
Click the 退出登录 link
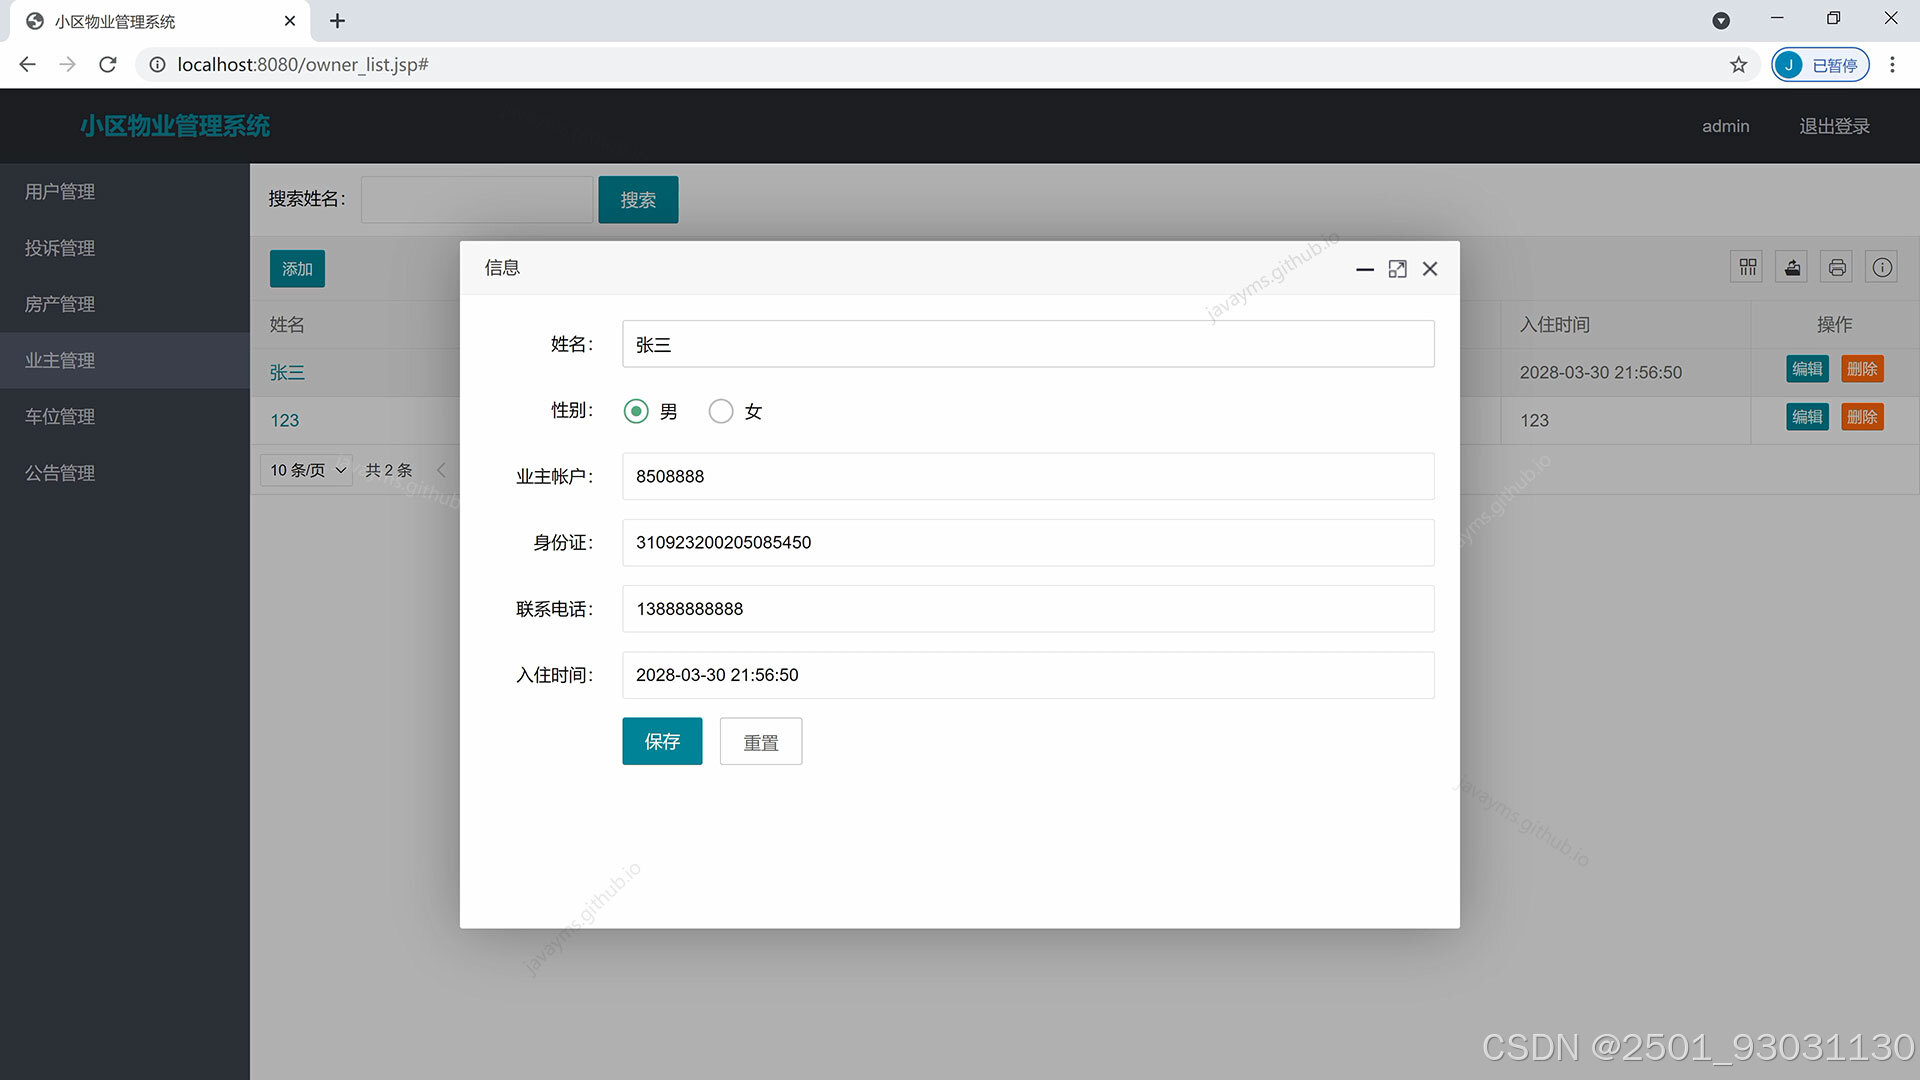click(1834, 126)
